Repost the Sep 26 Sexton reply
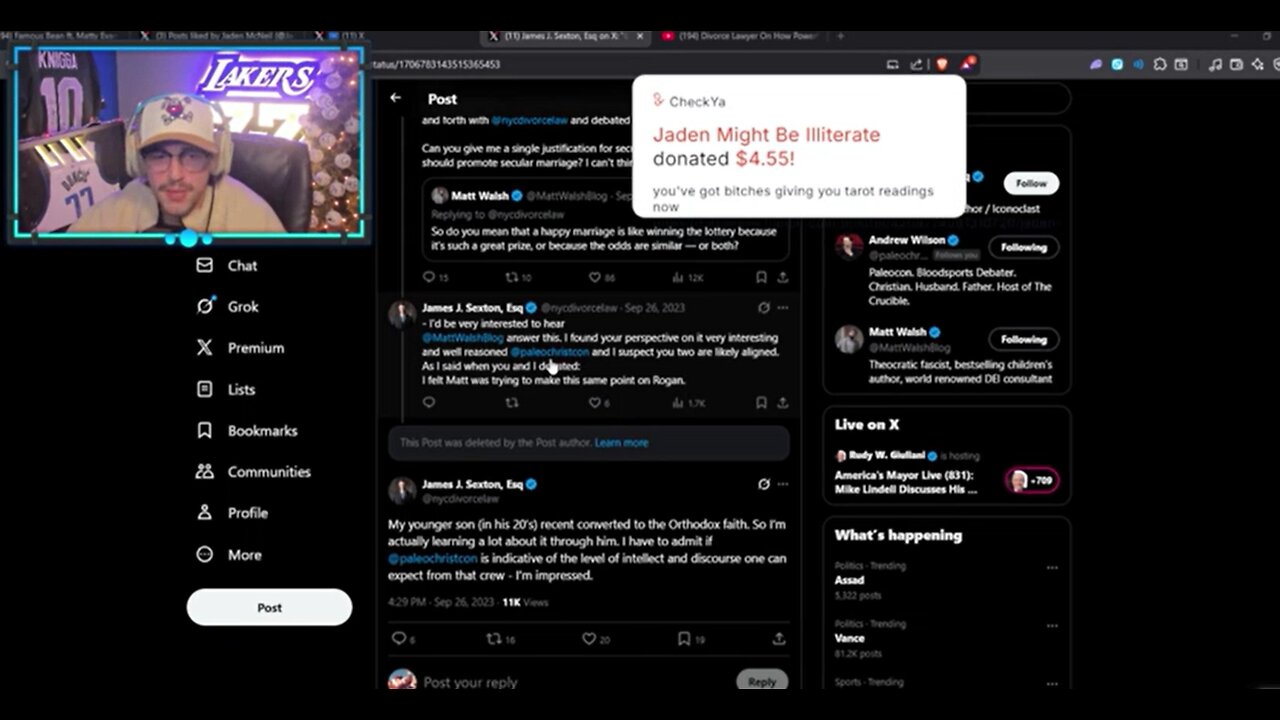 click(511, 402)
